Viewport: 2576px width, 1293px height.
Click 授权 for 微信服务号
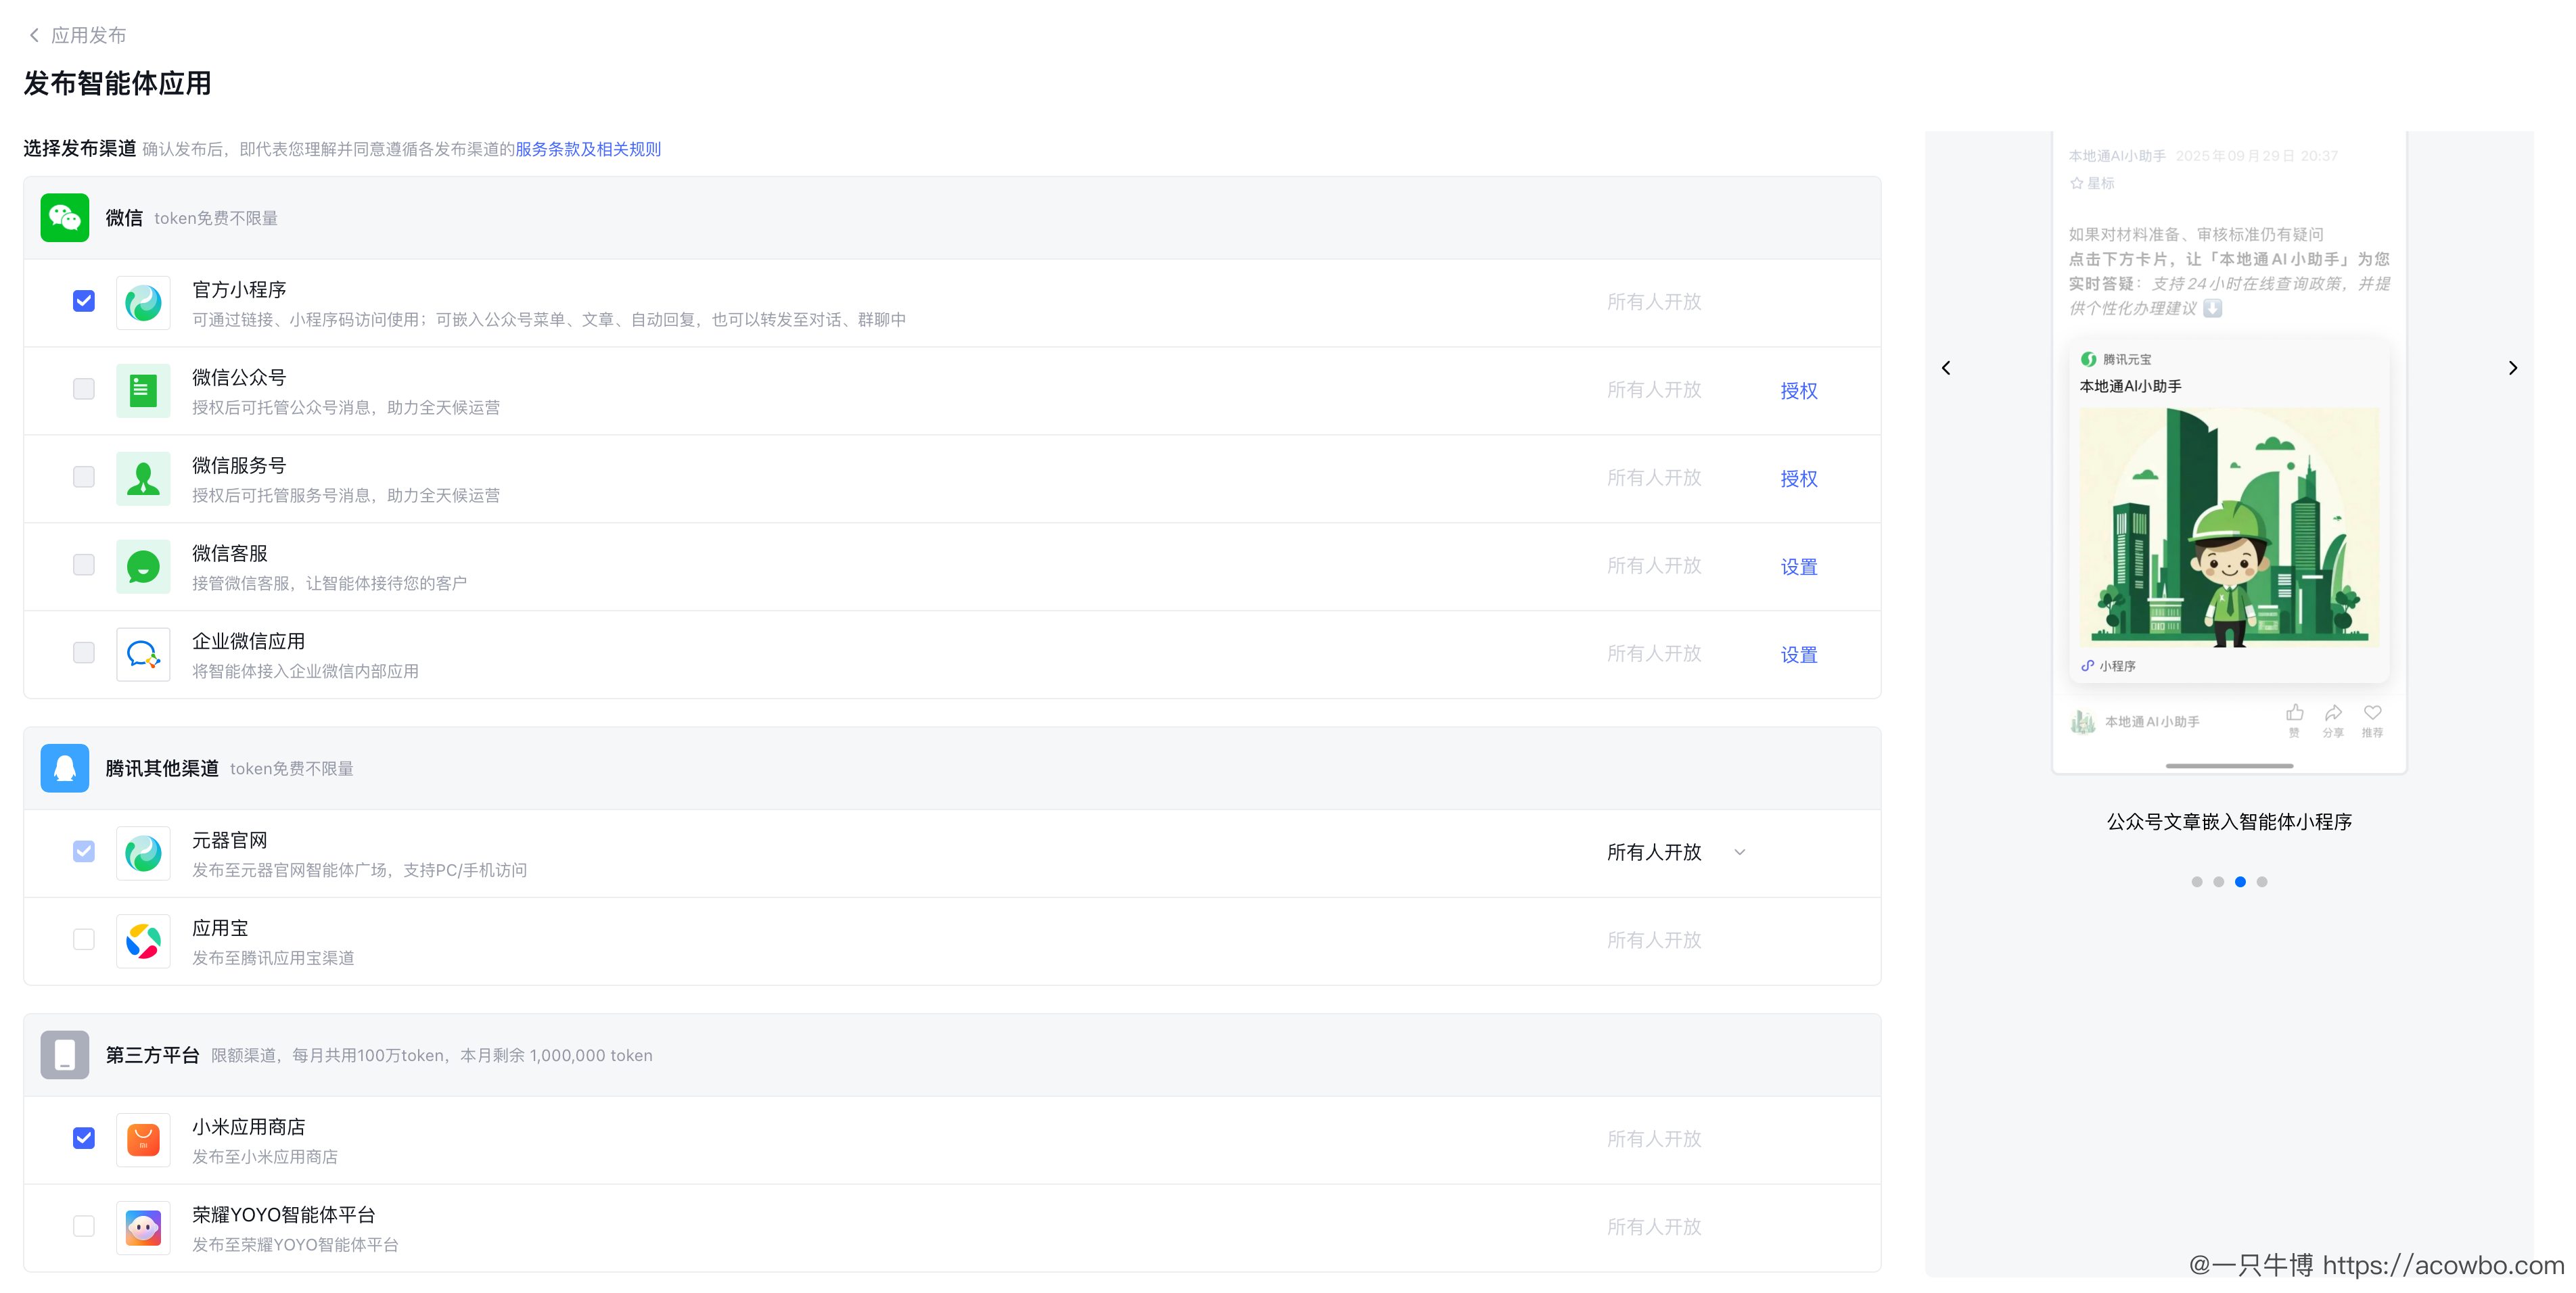1798,479
